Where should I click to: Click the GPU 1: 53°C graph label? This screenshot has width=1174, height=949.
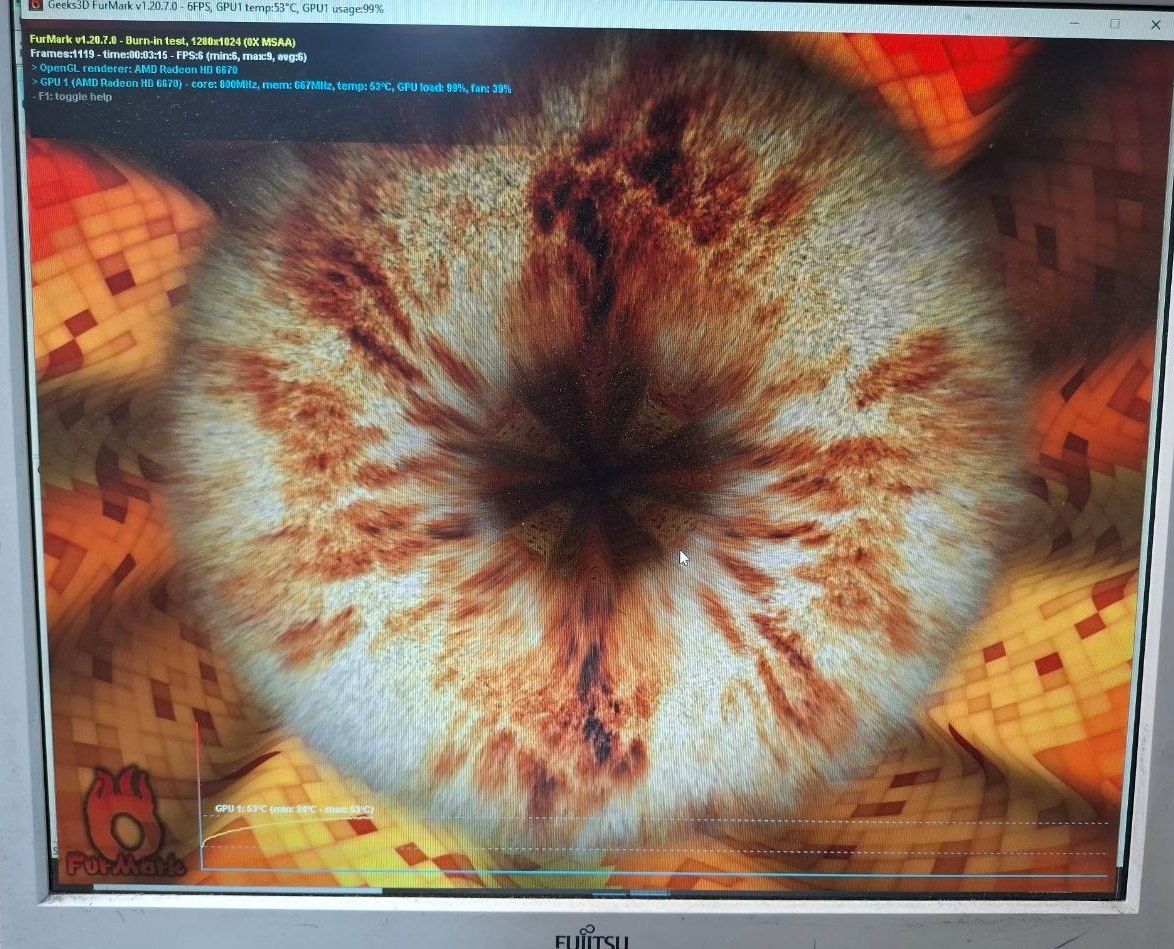(294, 809)
